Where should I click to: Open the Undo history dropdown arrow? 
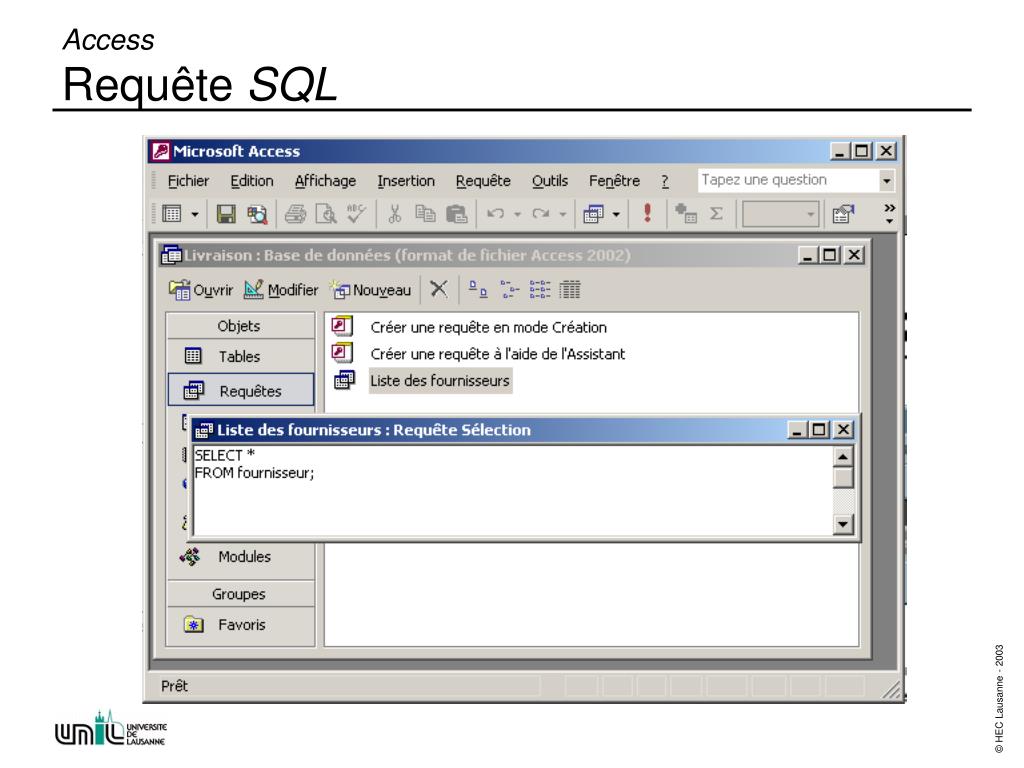[517, 214]
